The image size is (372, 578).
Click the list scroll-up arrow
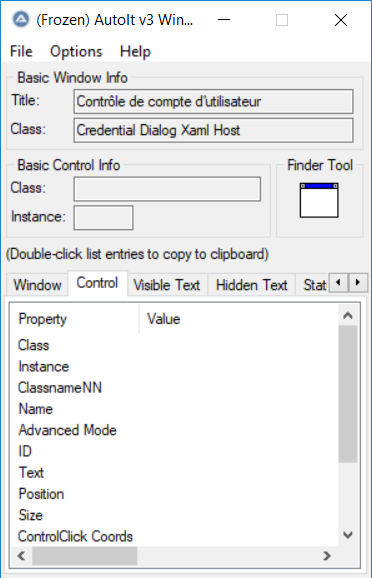coord(348,315)
